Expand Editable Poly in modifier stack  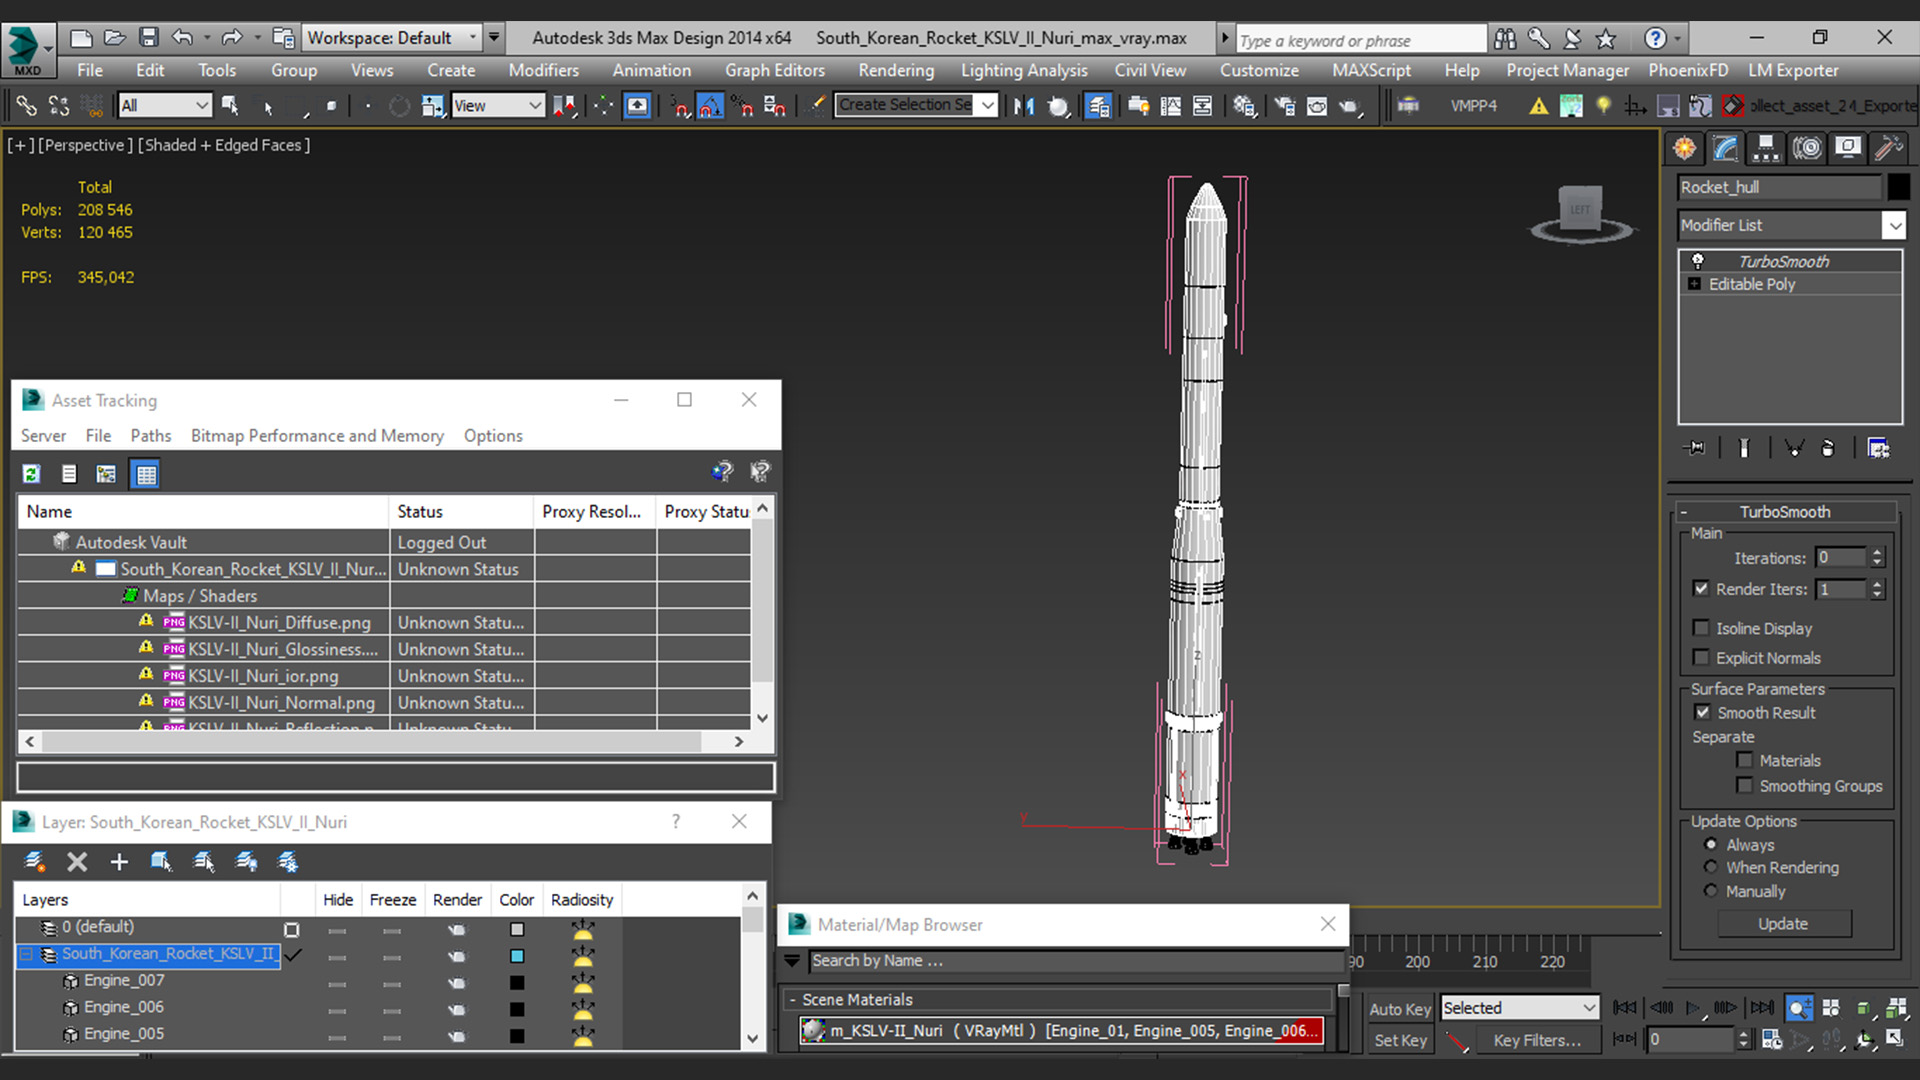tap(1694, 284)
